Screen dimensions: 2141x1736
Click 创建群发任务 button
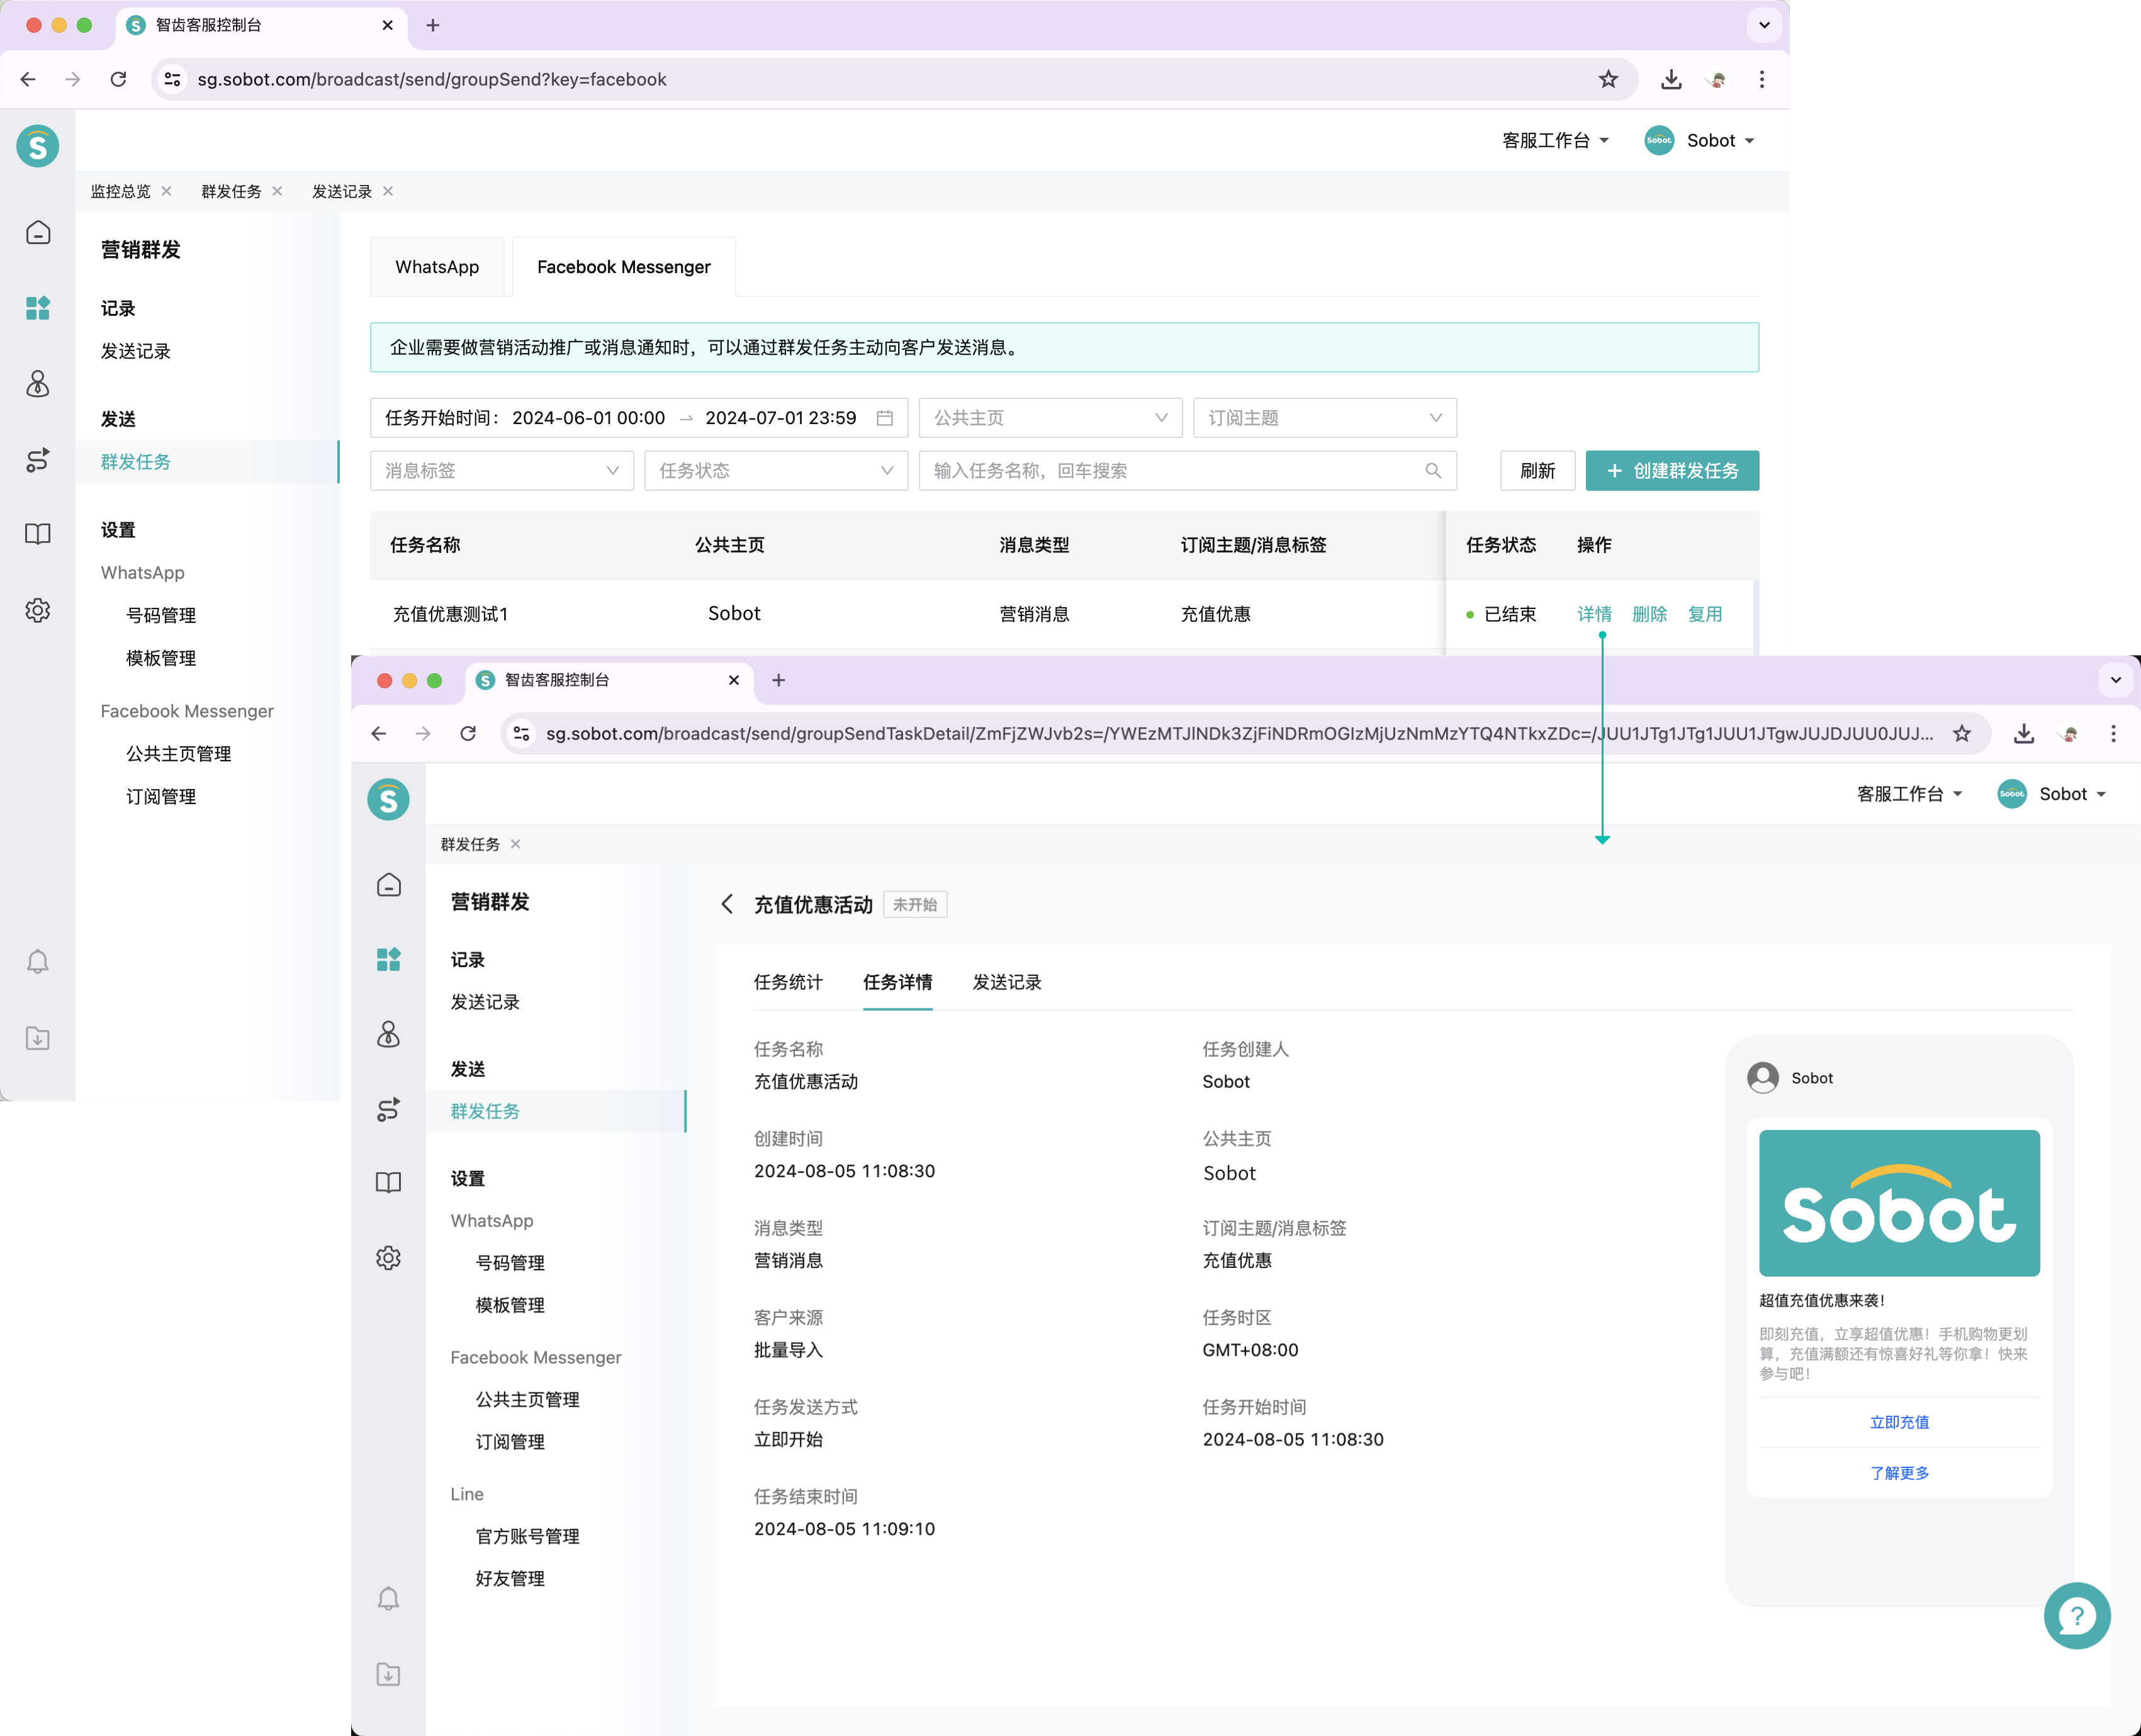pyautogui.click(x=1672, y=470)
